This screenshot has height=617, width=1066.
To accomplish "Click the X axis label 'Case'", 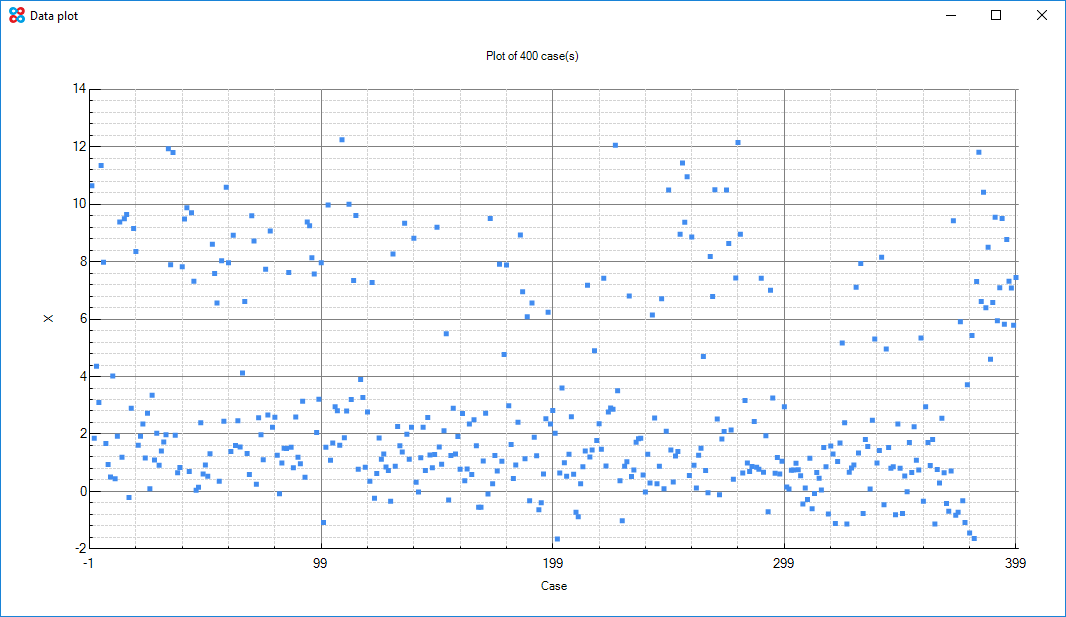I will click(554, 586).
